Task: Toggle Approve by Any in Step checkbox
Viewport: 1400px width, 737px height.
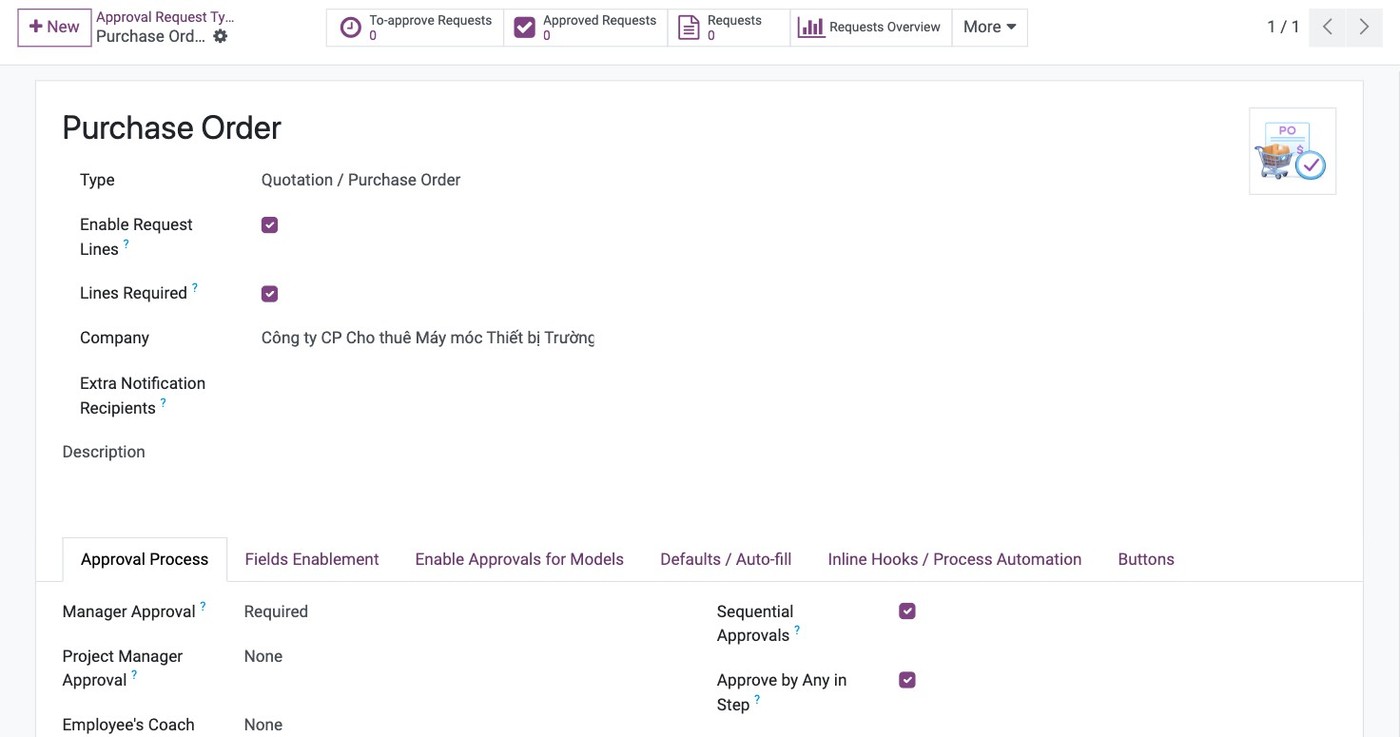Action: coord(907,680)
